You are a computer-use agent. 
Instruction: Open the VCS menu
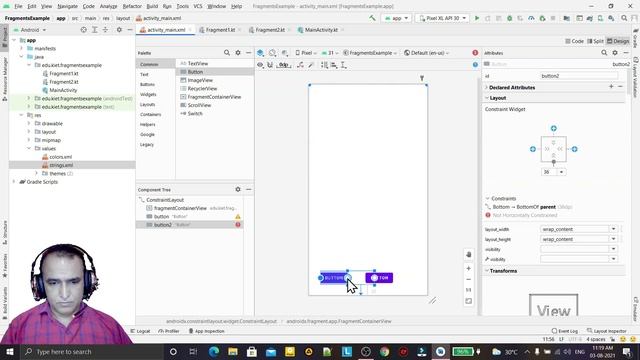(x=198, y=6)
